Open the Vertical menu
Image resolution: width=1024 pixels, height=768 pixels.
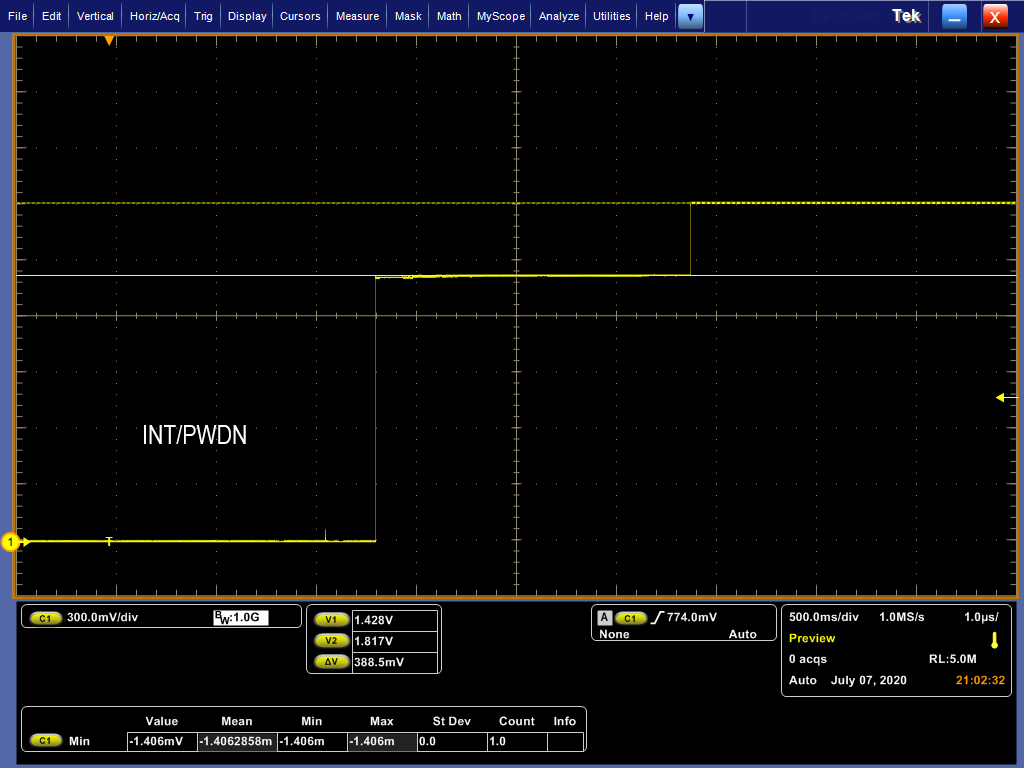click(x=95, y=16)
